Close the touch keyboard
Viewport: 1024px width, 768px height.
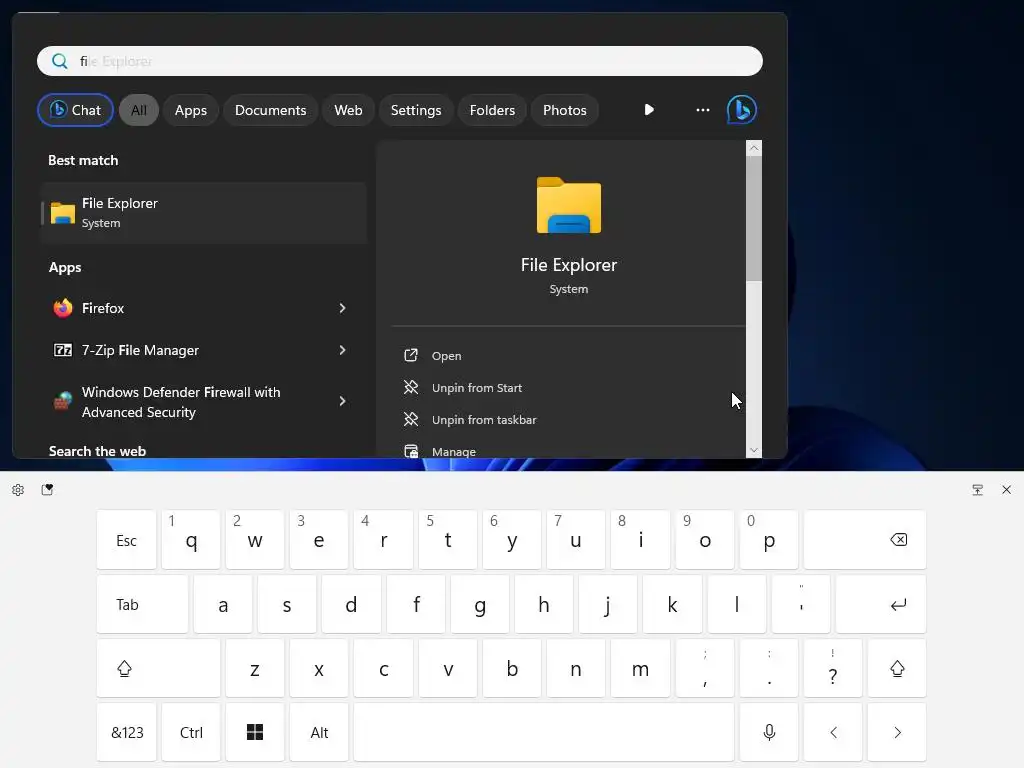pyautogui.click(x=1006, y=490)
